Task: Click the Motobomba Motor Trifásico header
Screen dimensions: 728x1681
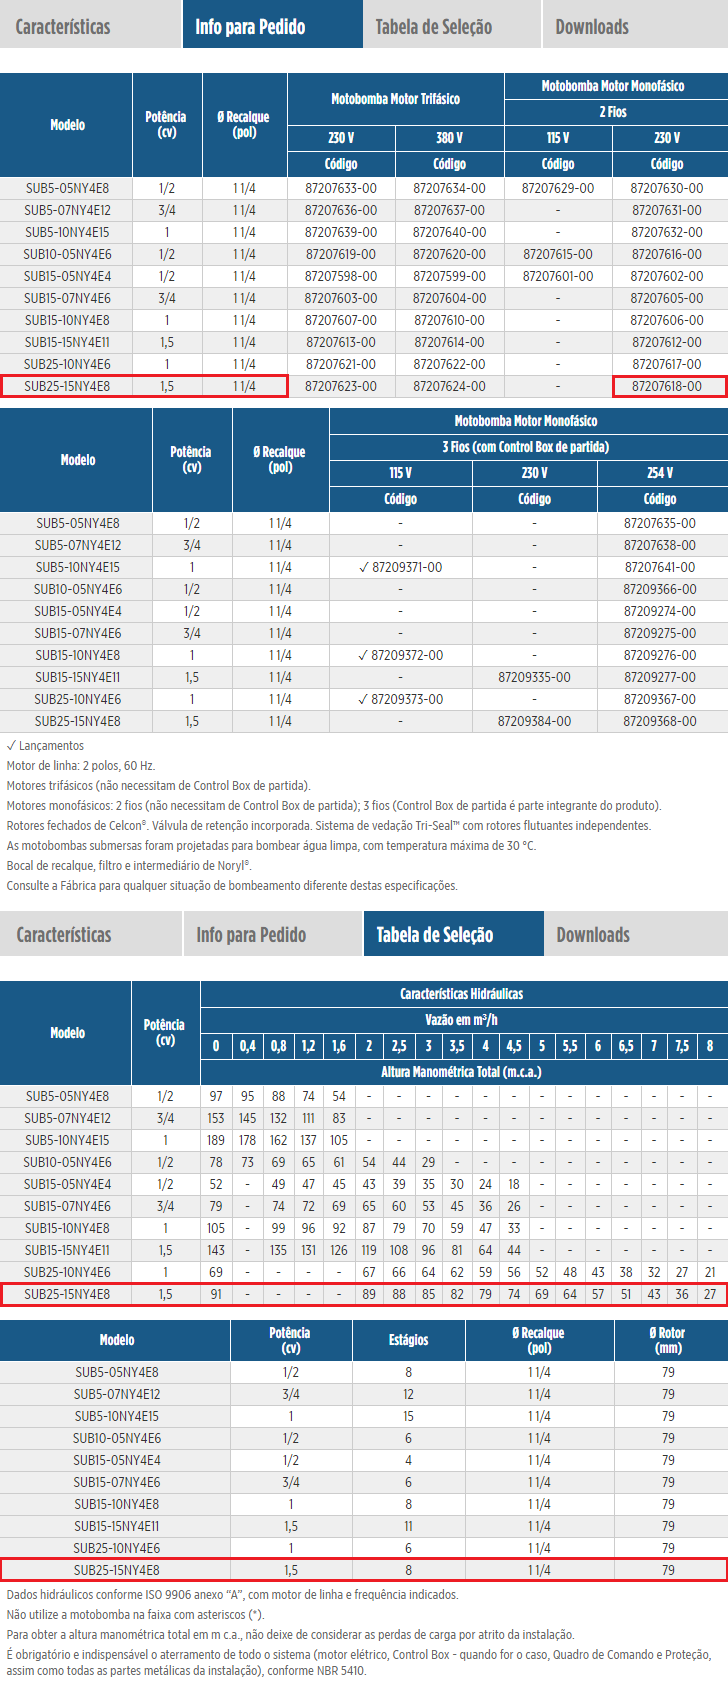Action: coord(395,99)
